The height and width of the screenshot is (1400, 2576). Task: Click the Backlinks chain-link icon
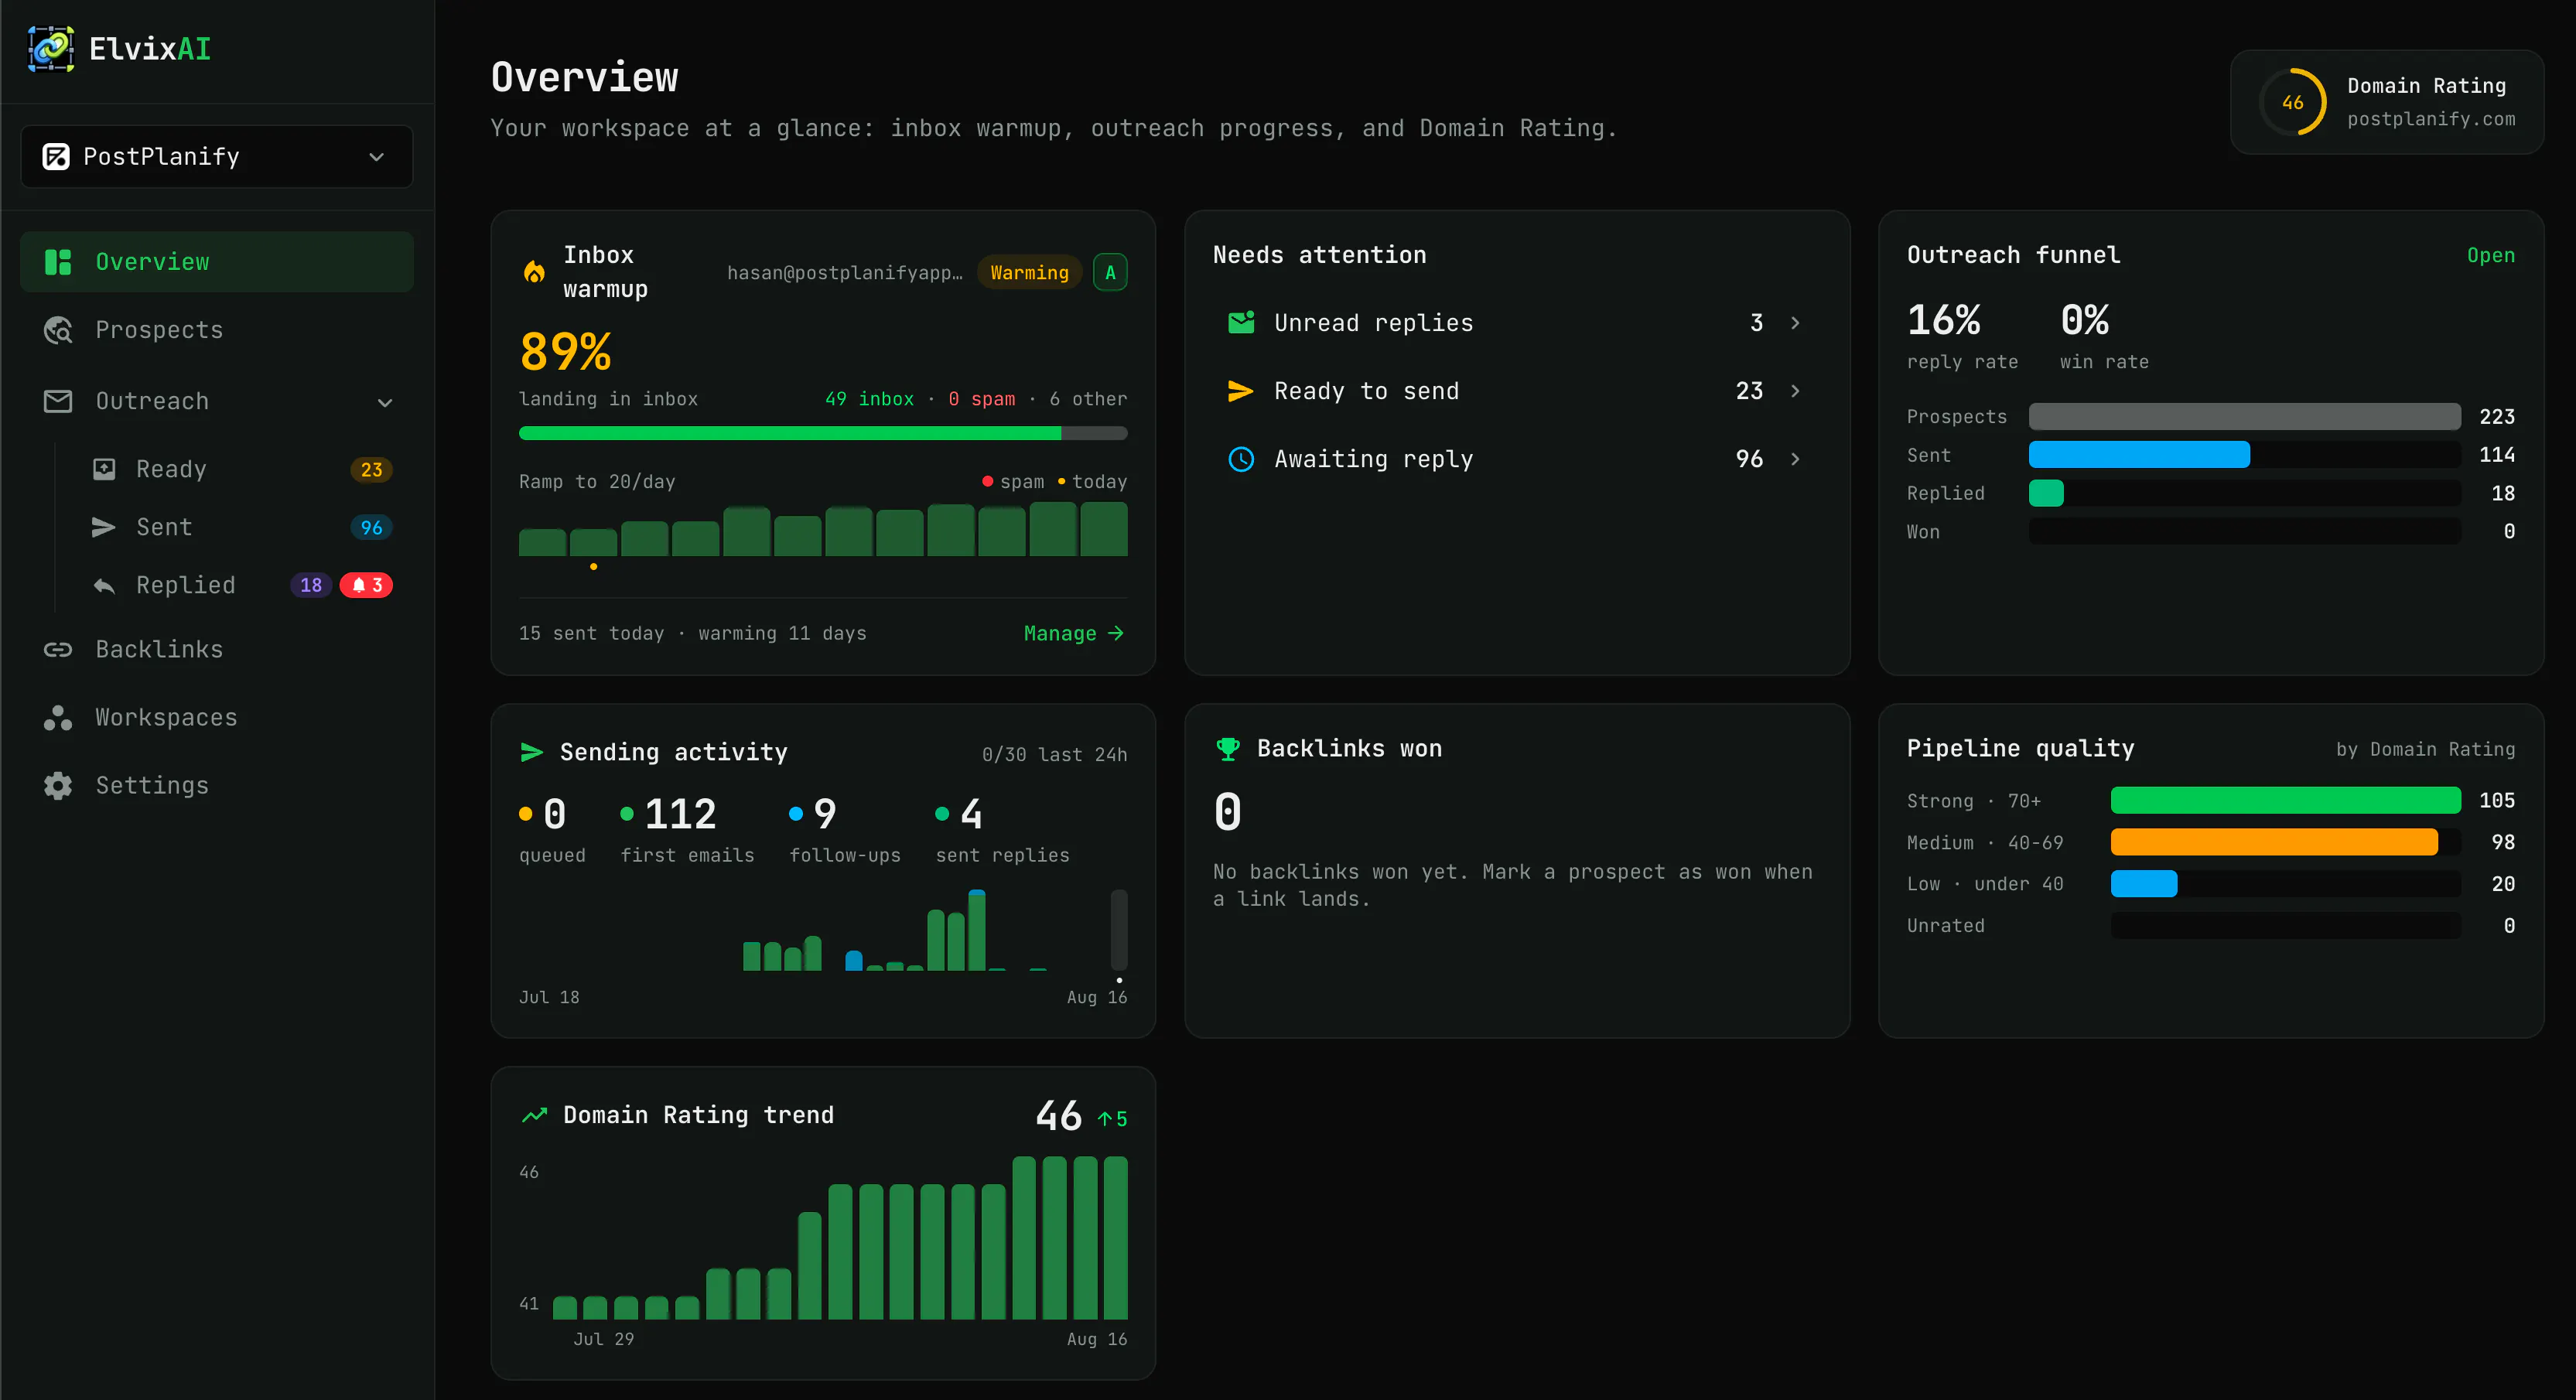(58, 650)
